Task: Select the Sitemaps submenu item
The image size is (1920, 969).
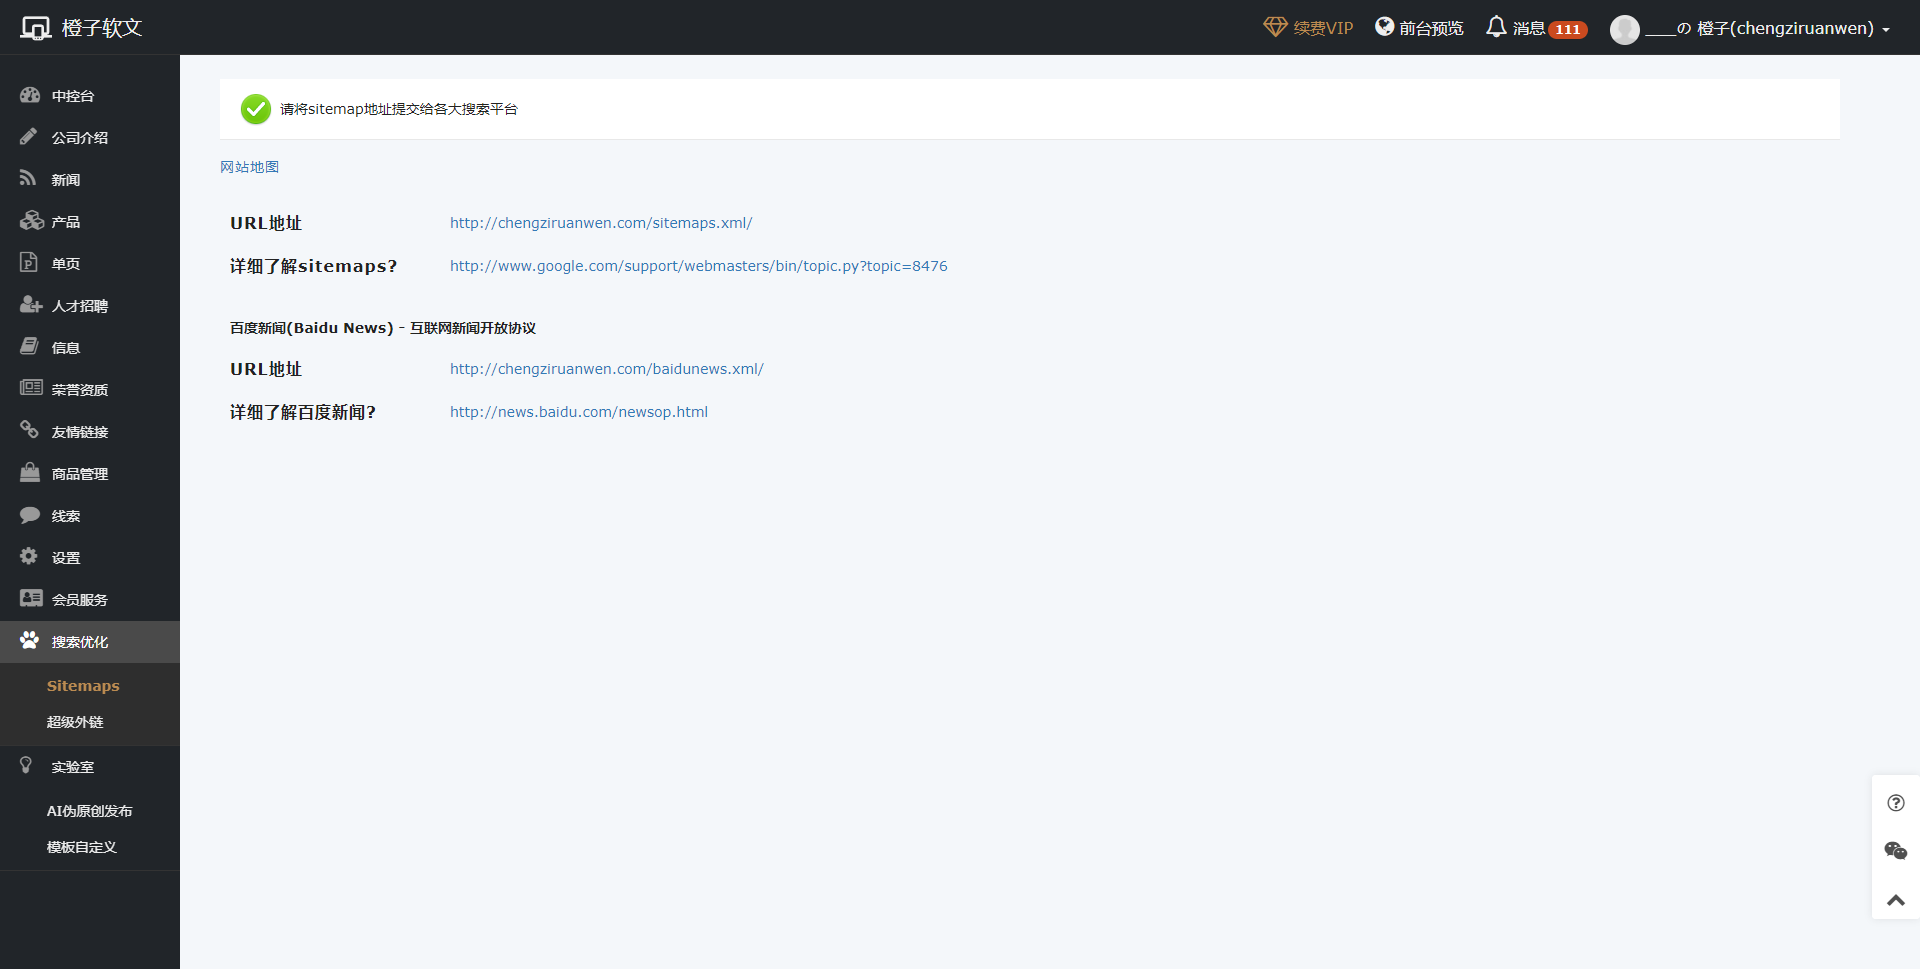Action: (x=83, y=686)
